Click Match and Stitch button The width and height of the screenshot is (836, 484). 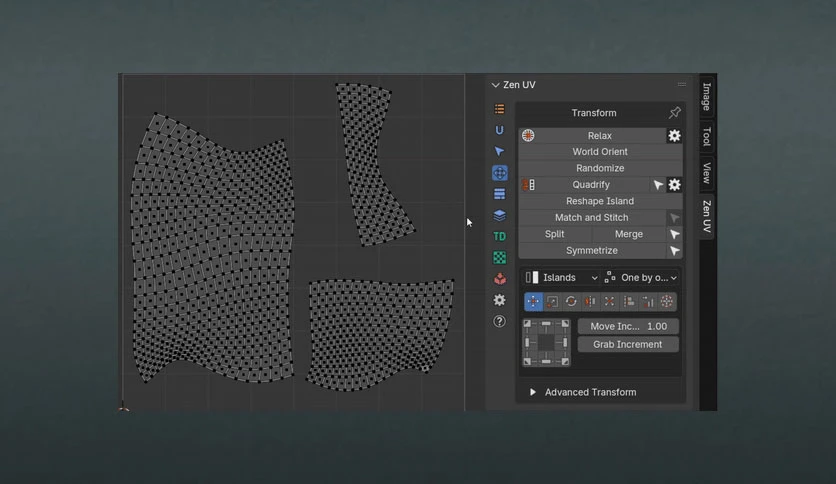click(x=592, y=217)
